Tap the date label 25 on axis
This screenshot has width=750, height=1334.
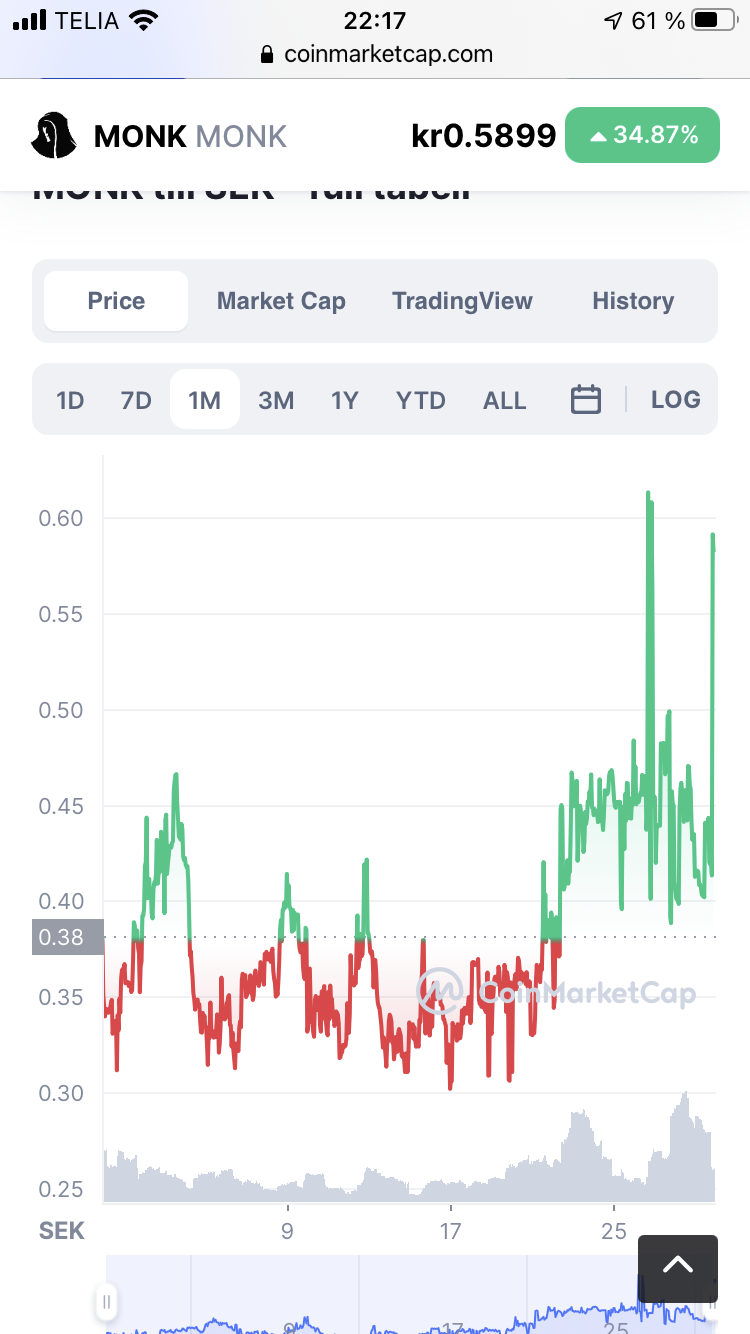pyautogui.click(x=614, y=1231)
